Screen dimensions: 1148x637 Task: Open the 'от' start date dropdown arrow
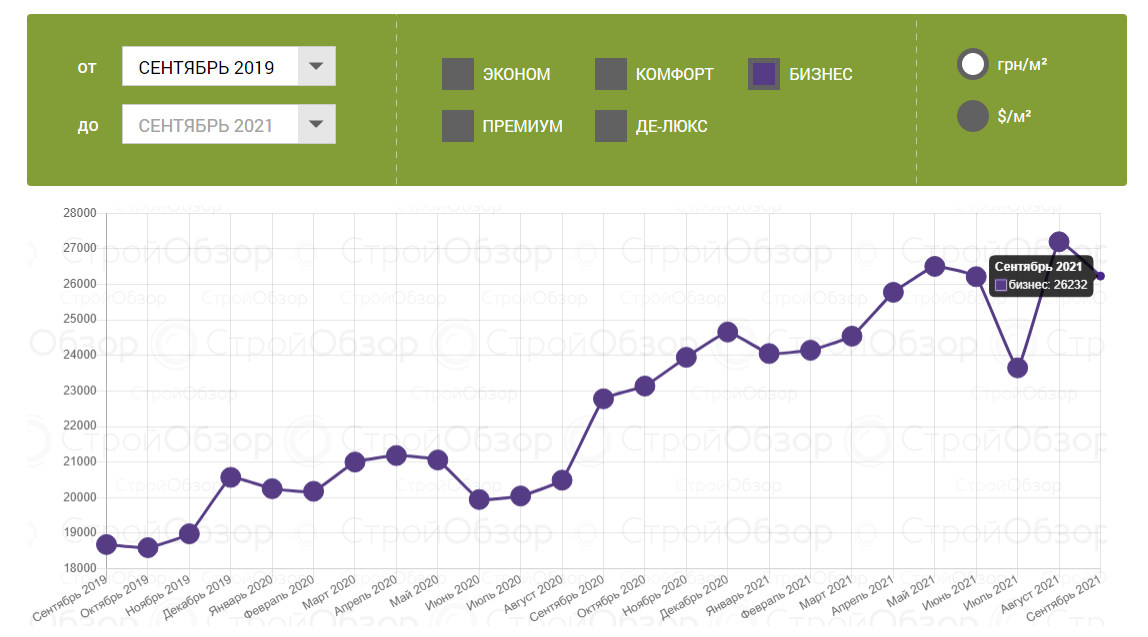316,67
